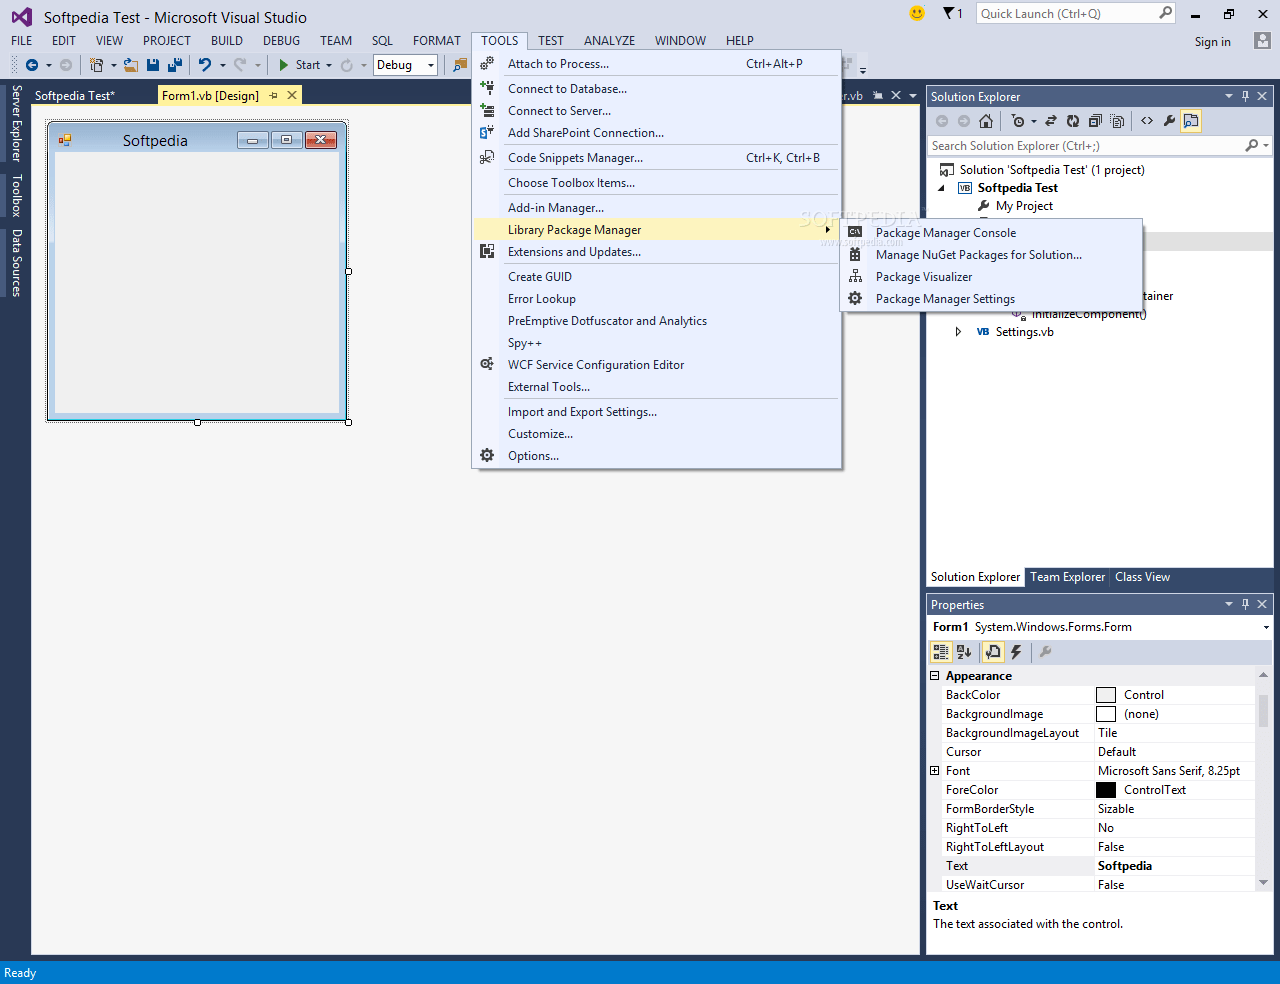Collapse the Softpedia Test project node
Viewport: 1280px width, 984px height.
pyautogui.click(x=941, y=188)
